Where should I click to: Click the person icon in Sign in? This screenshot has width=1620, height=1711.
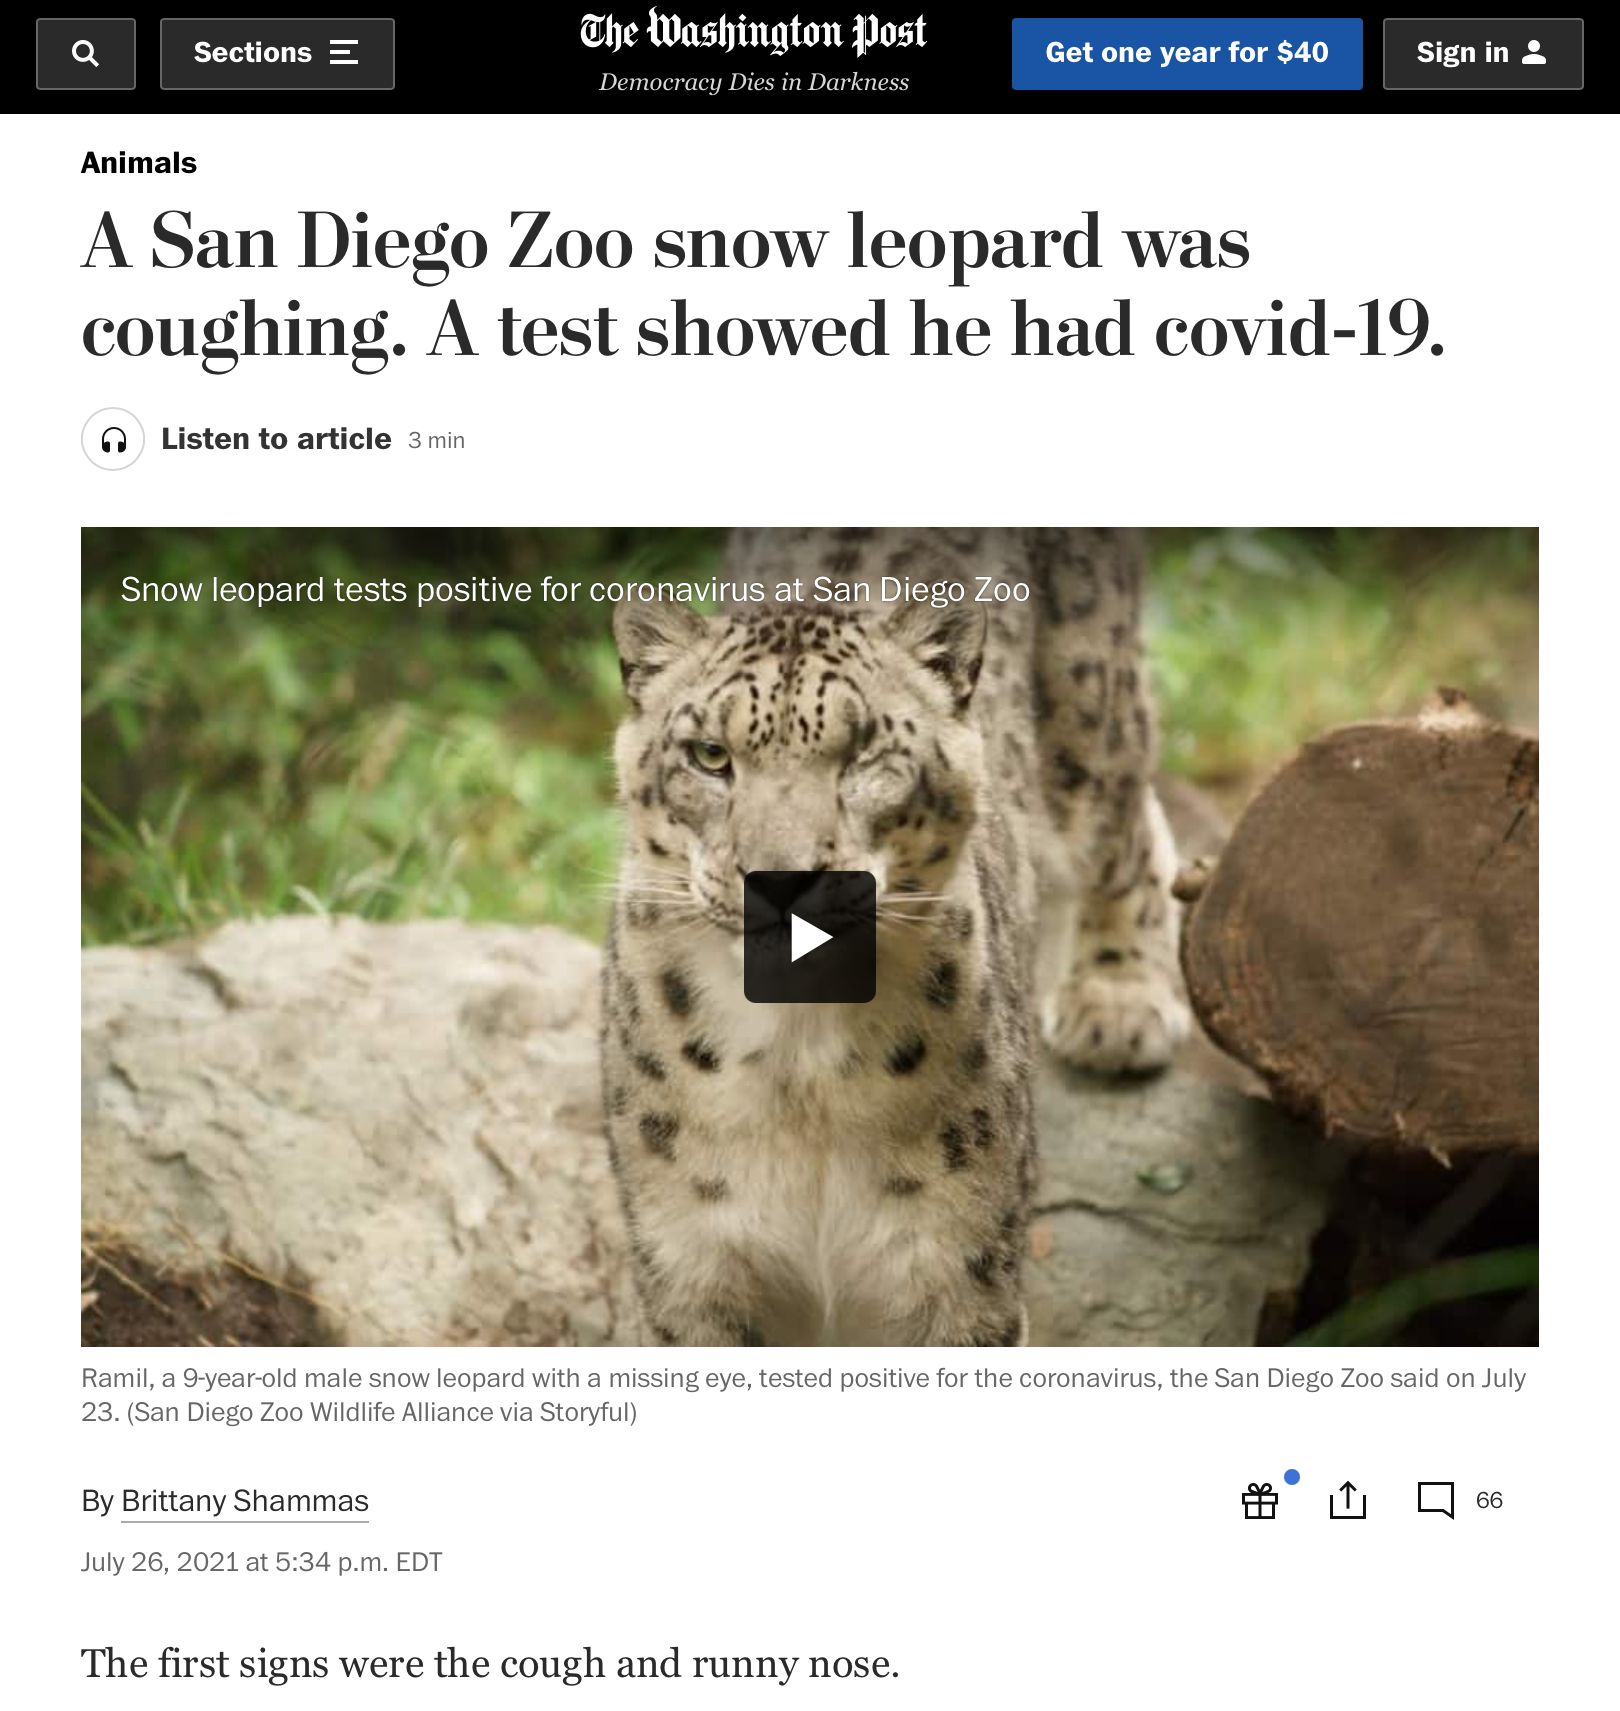point(1534,53)
